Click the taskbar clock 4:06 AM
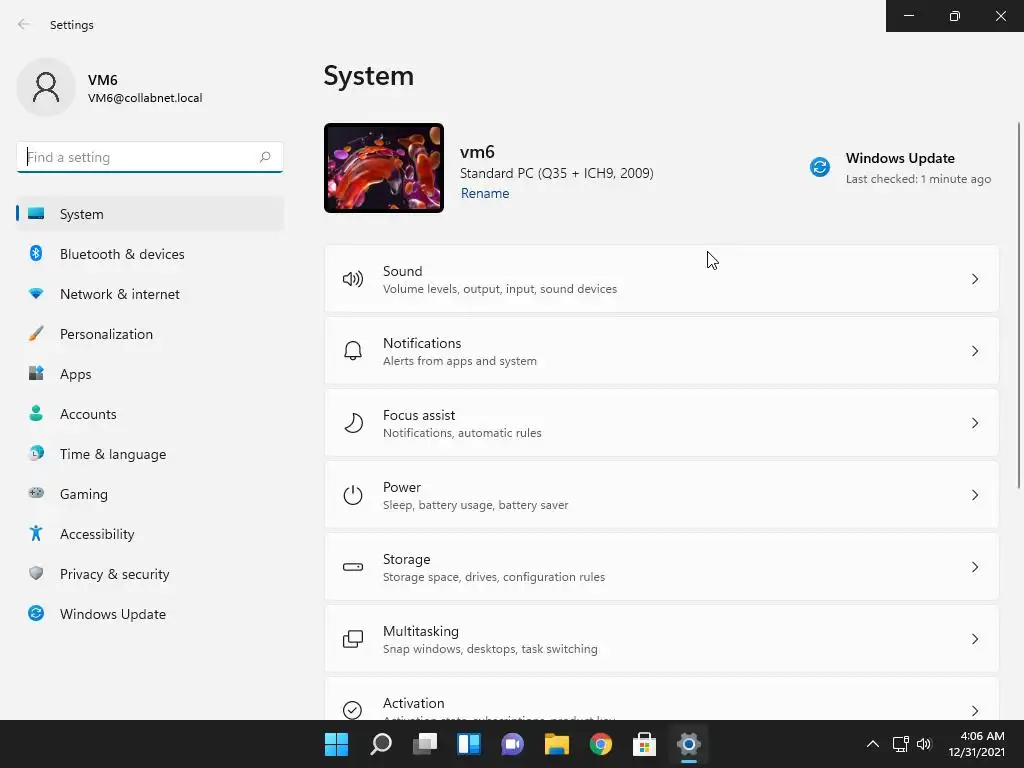Viewport: 1024px width, 768px height. tap(982, 736)
